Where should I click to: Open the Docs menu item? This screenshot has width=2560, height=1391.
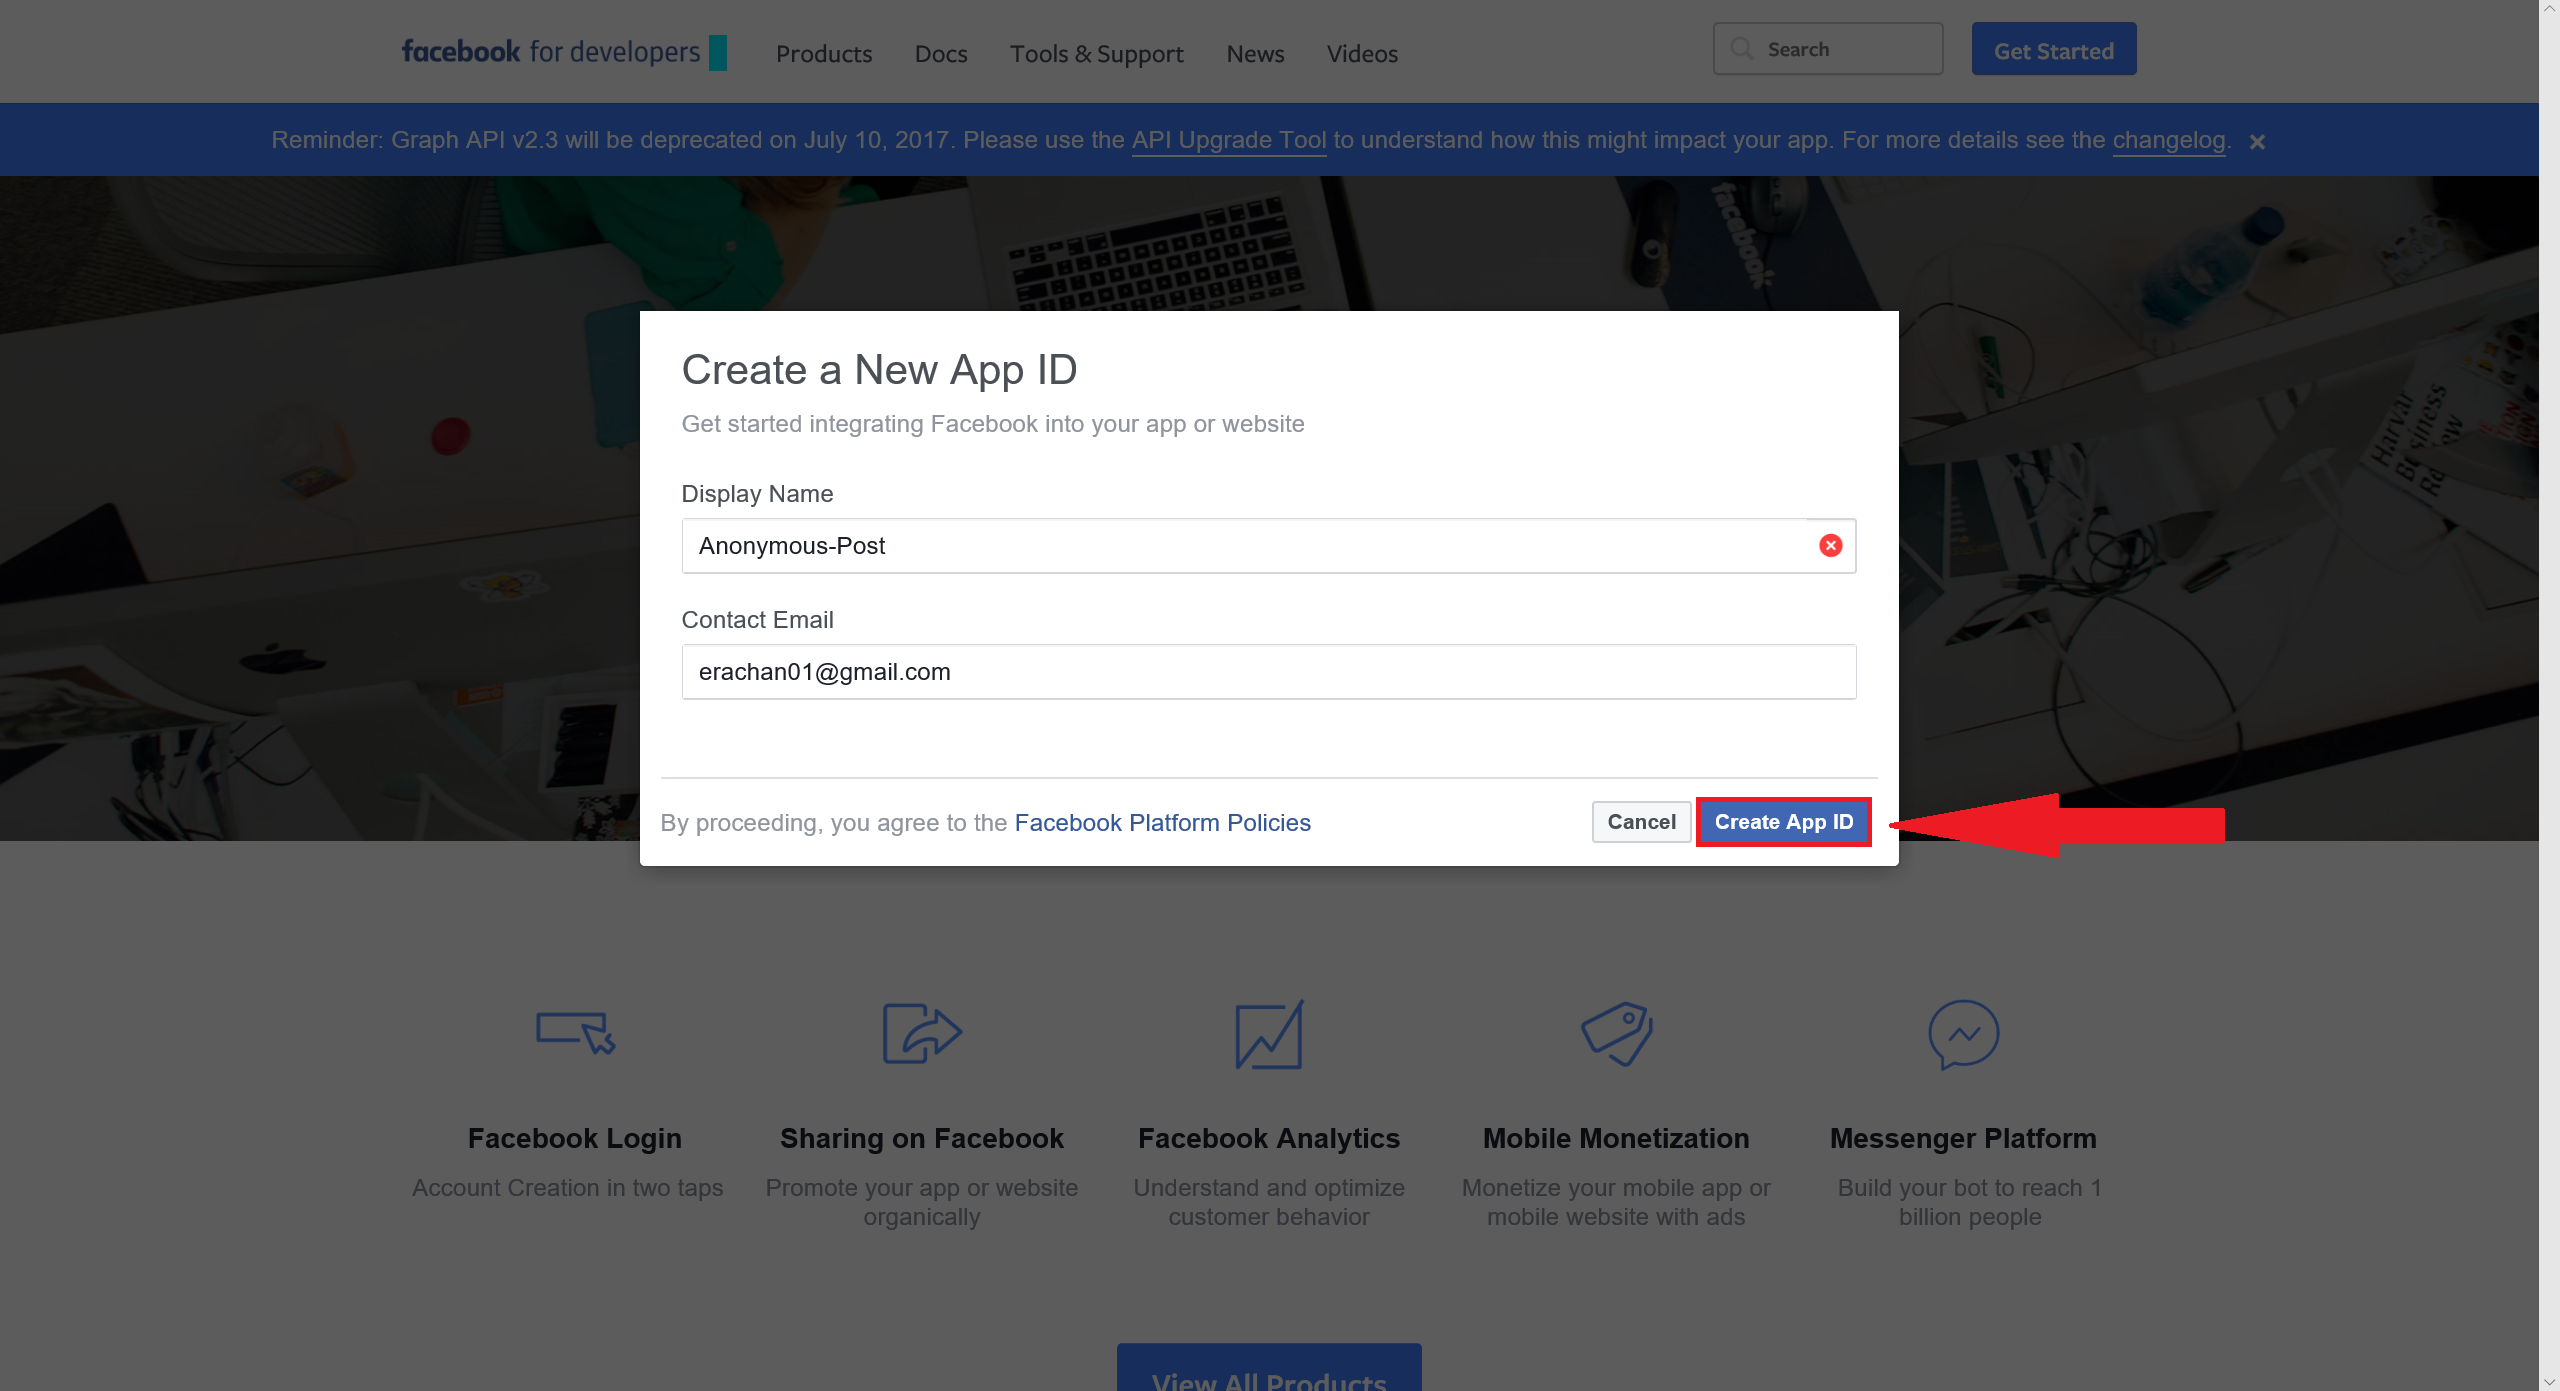pyautogui.click(x=940, y=54)
